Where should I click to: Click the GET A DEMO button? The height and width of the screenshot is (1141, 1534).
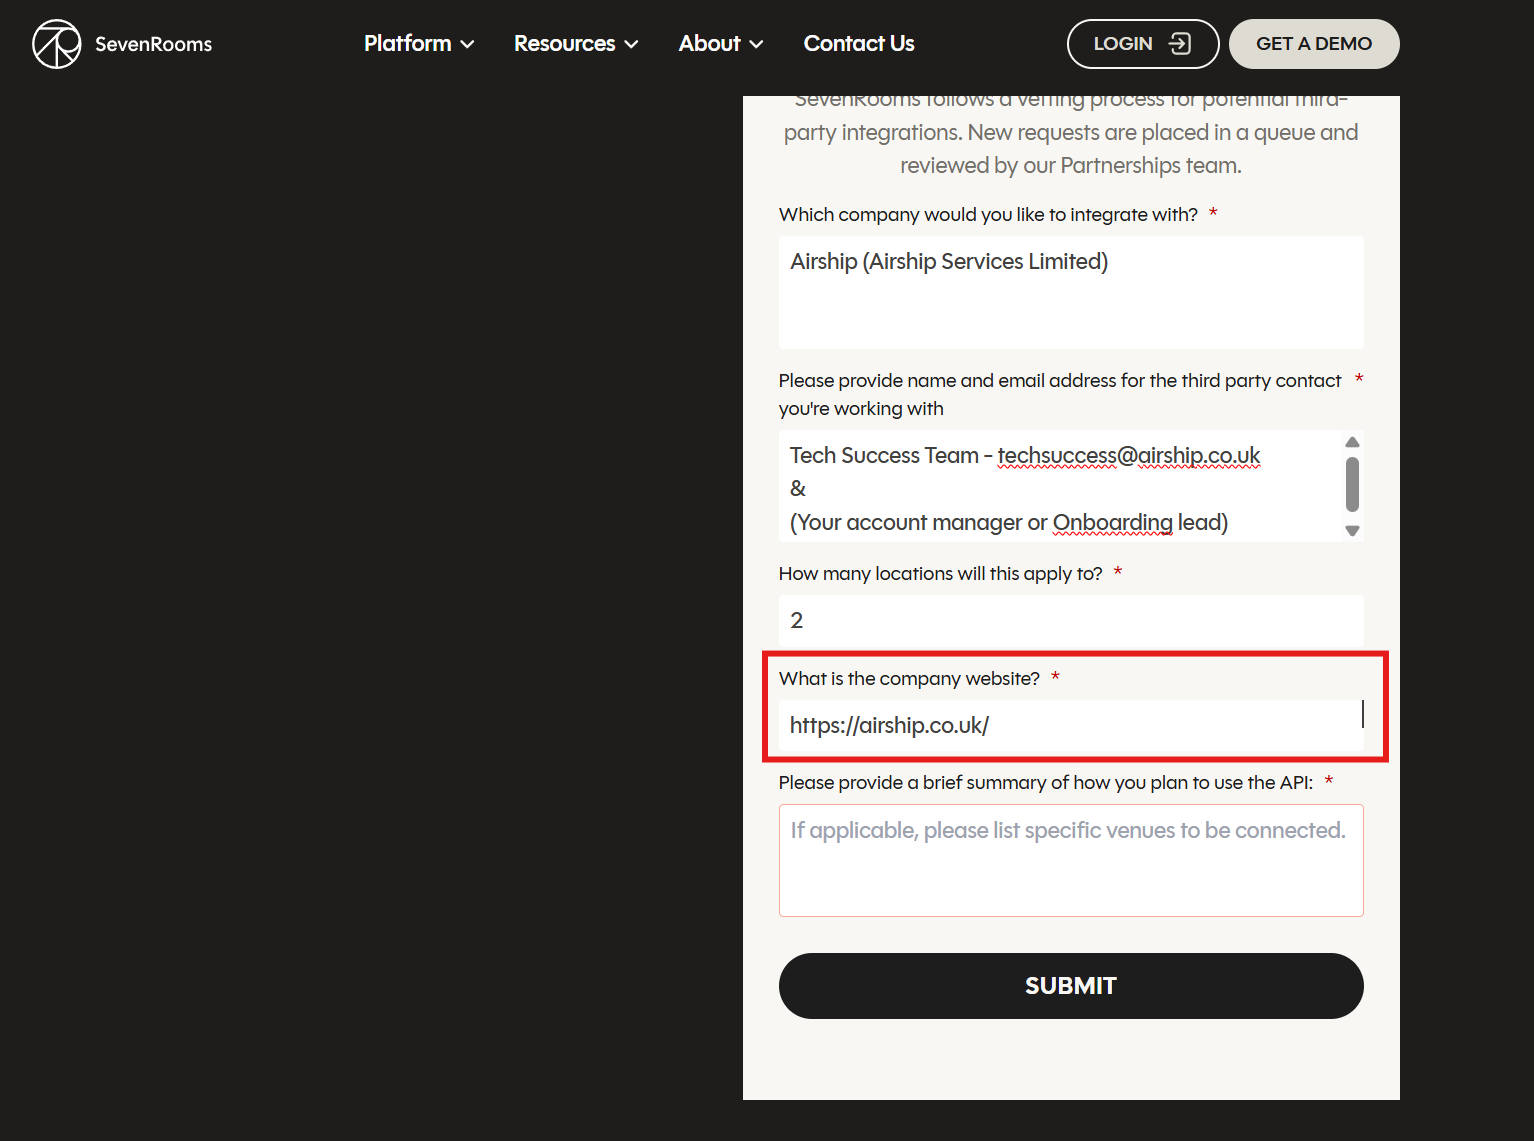[1313, 44]
